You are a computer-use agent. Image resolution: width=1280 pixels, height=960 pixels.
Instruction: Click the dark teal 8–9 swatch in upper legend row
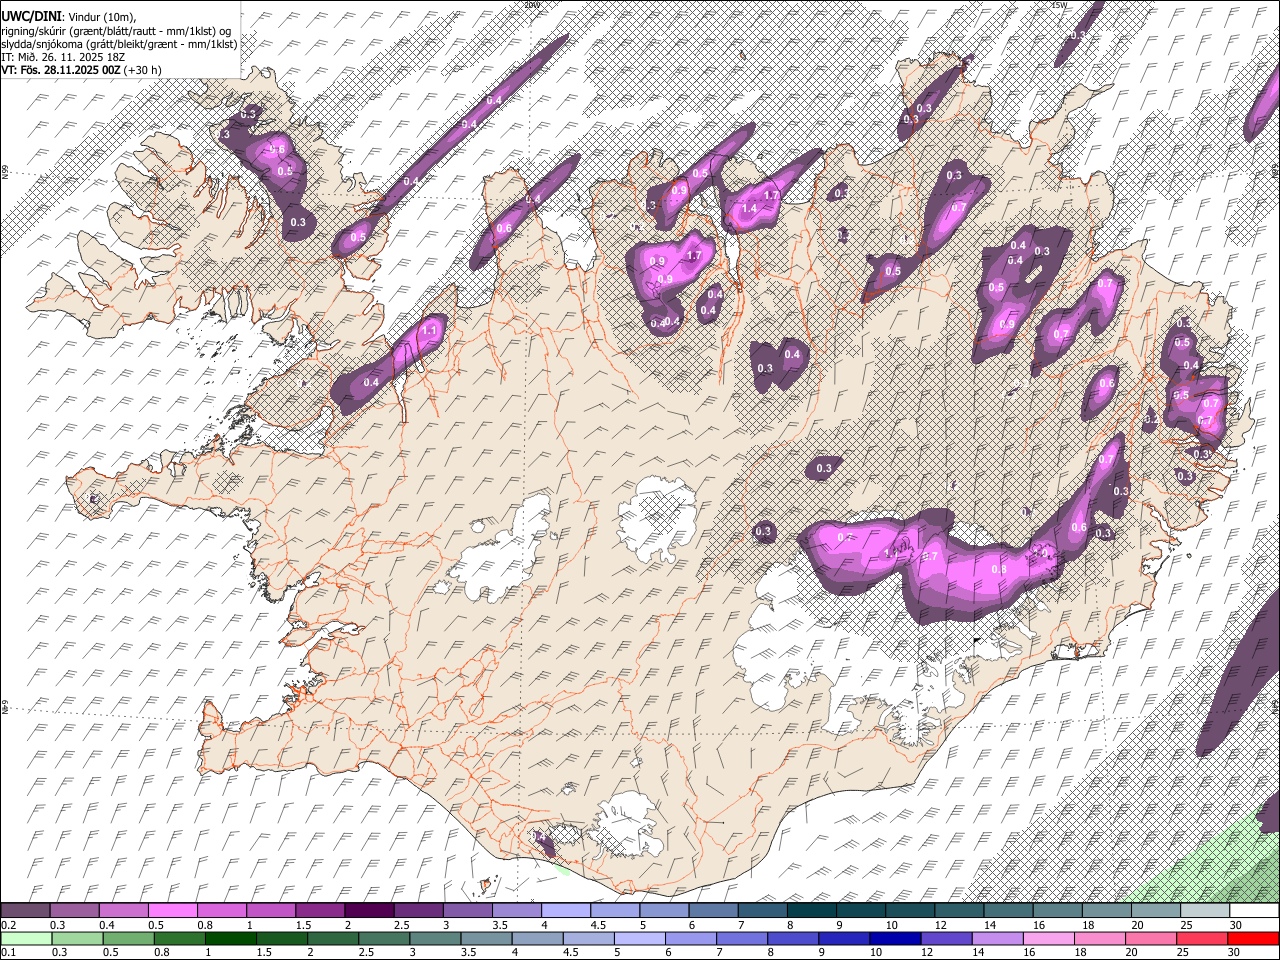811,911
